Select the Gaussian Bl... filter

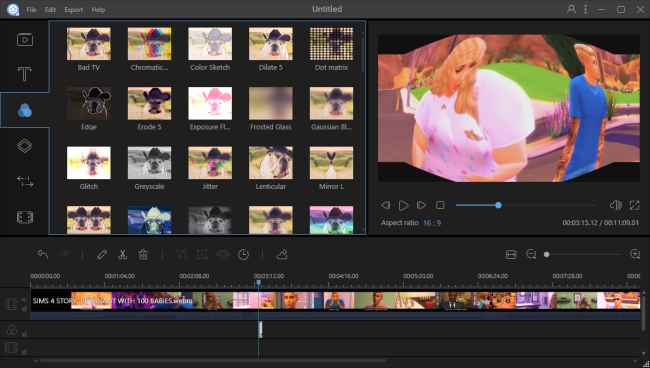click(x=331, y=109)
